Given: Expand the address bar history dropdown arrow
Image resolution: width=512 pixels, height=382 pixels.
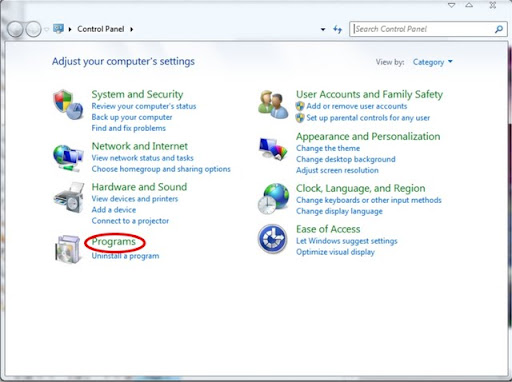Looking at the screenshot, I should tap(323, 29).
